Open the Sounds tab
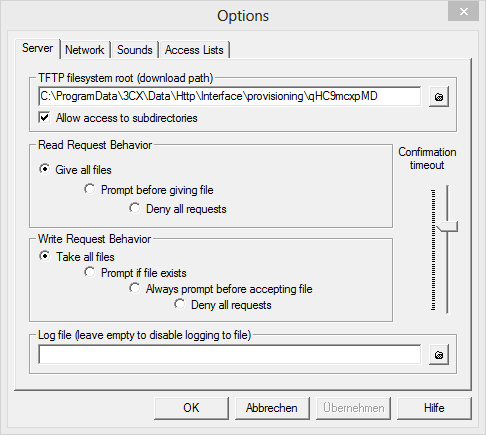Image resolution: width=486 pixels, height=435 pixels. point(135,50)
